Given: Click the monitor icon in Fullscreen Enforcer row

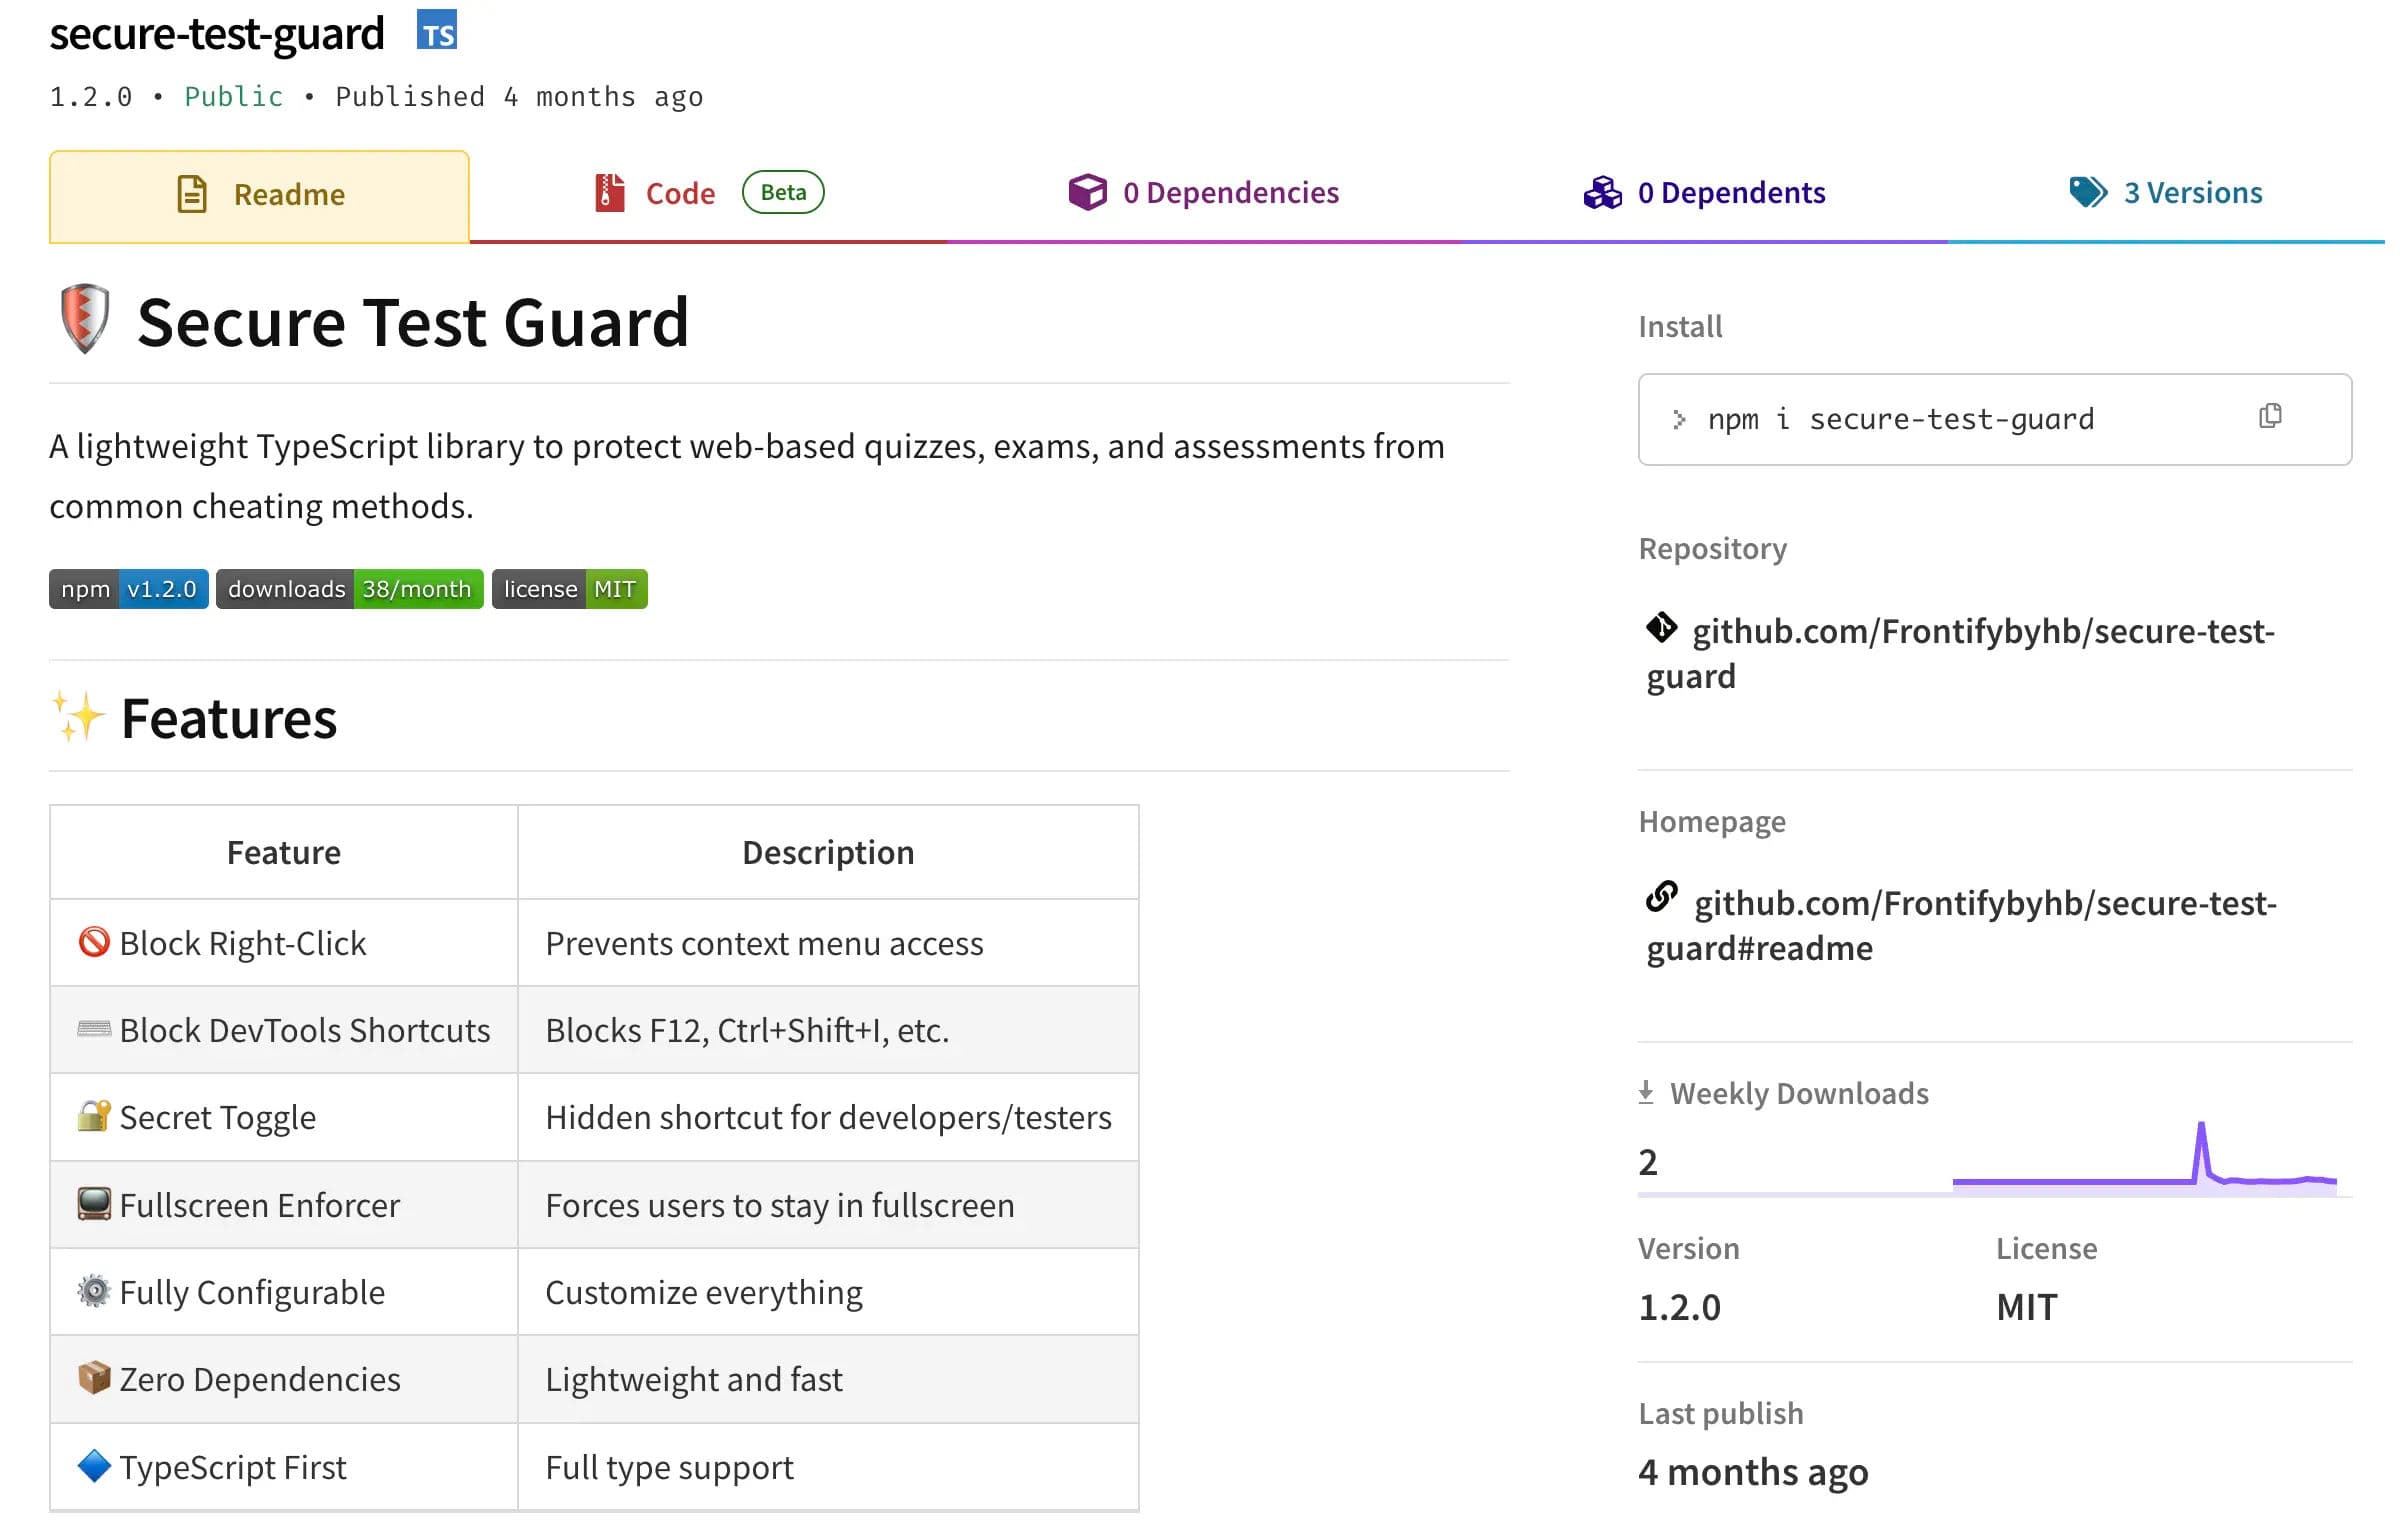Looking at the screenshot, I should pos(94,1204).
